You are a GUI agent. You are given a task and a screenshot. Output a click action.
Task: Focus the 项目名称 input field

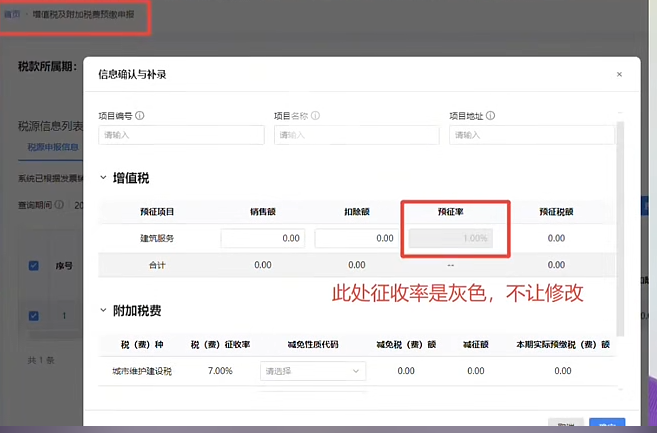click(356, 135)
